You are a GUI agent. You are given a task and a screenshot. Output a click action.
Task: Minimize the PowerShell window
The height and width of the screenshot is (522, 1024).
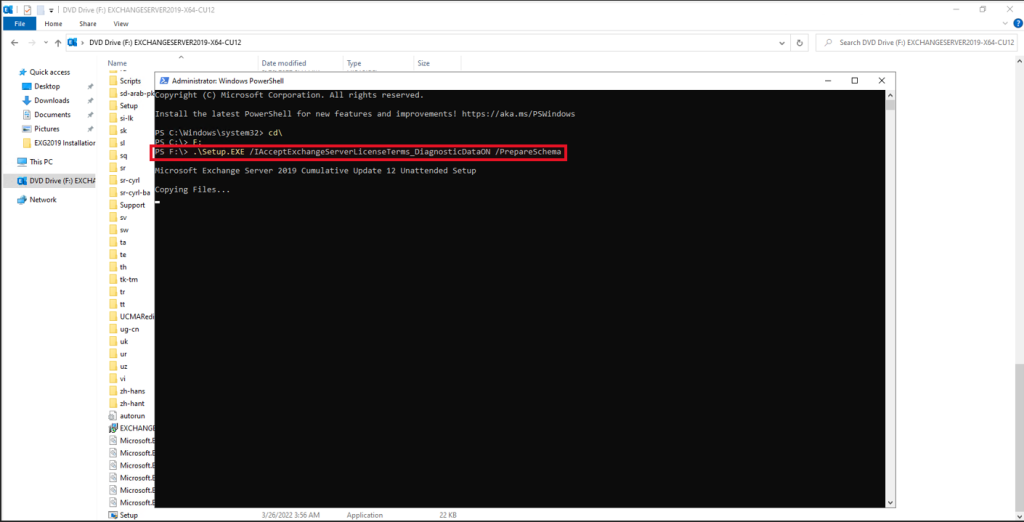[827, 81]
